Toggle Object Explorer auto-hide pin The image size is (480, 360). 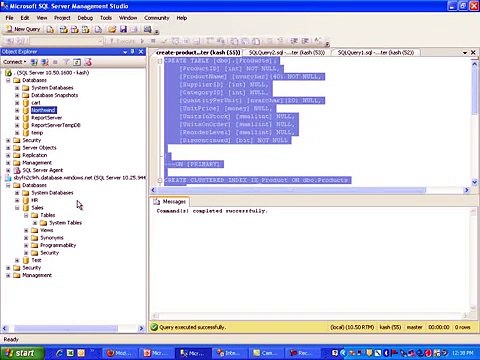pos(133,52)
